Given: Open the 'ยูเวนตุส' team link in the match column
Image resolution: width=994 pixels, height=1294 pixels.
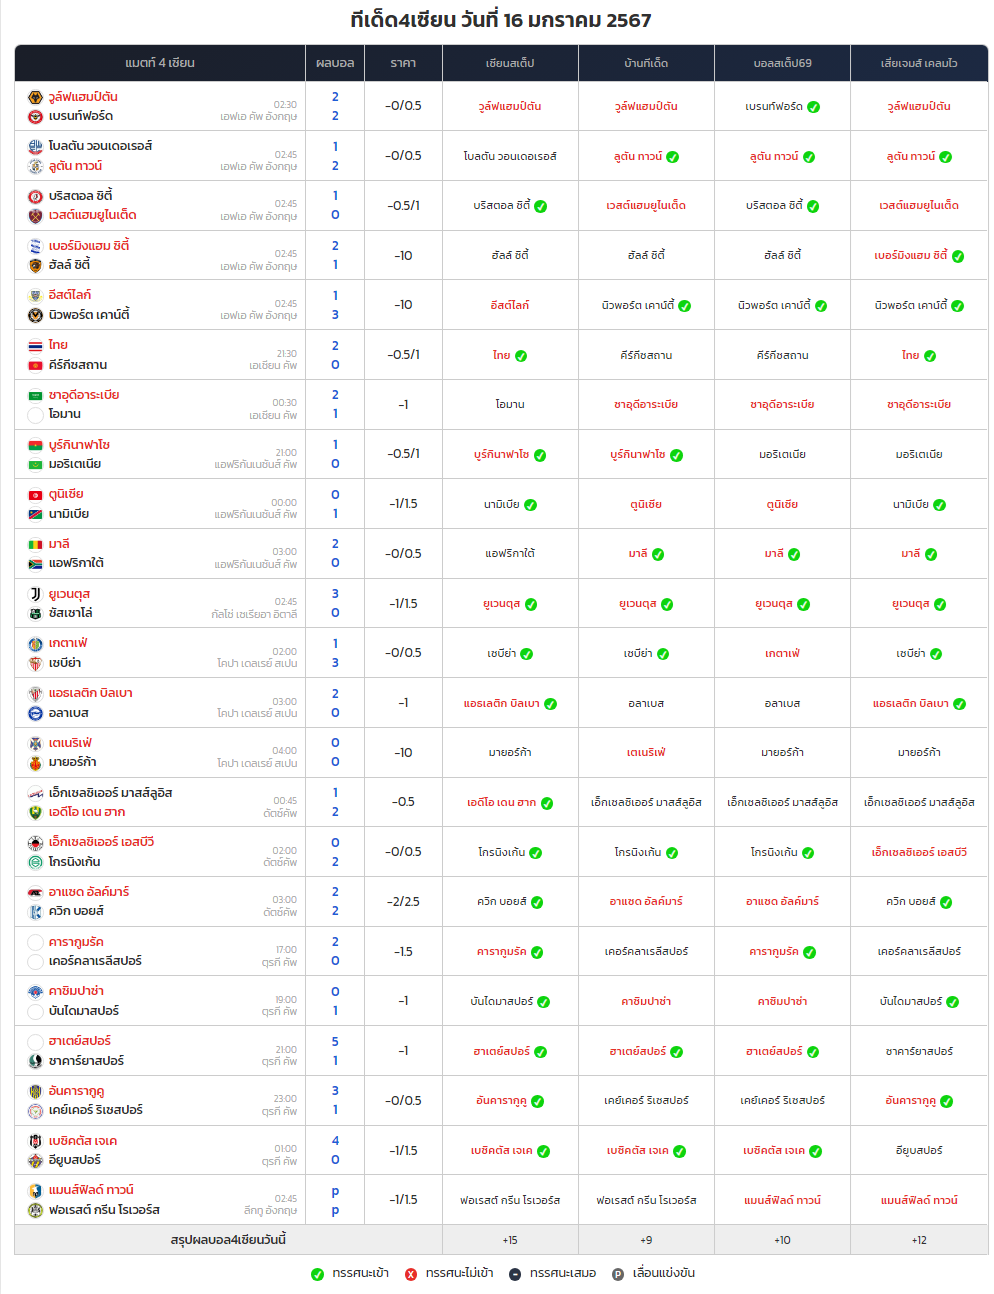Looking at the screenshot, I should (x=69, y=594).
